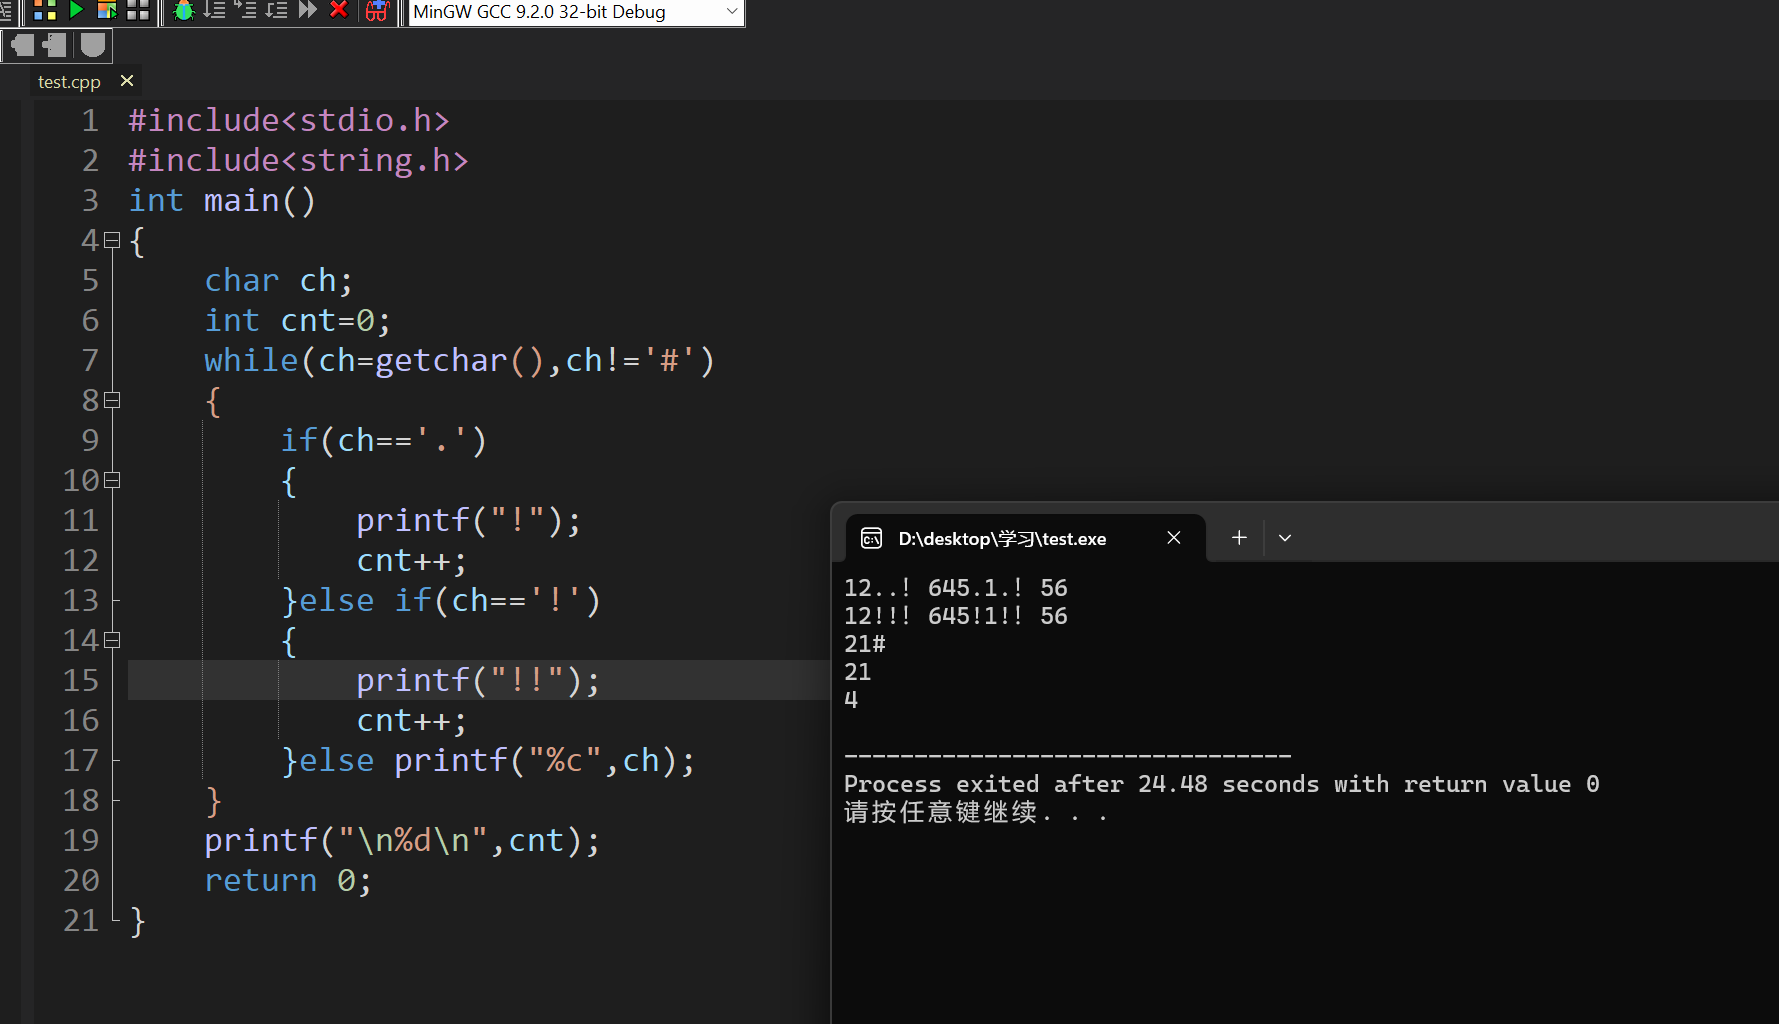Click the Add Watch glasses icon
Viewport: 1779px width, 1024px height.
377,11
